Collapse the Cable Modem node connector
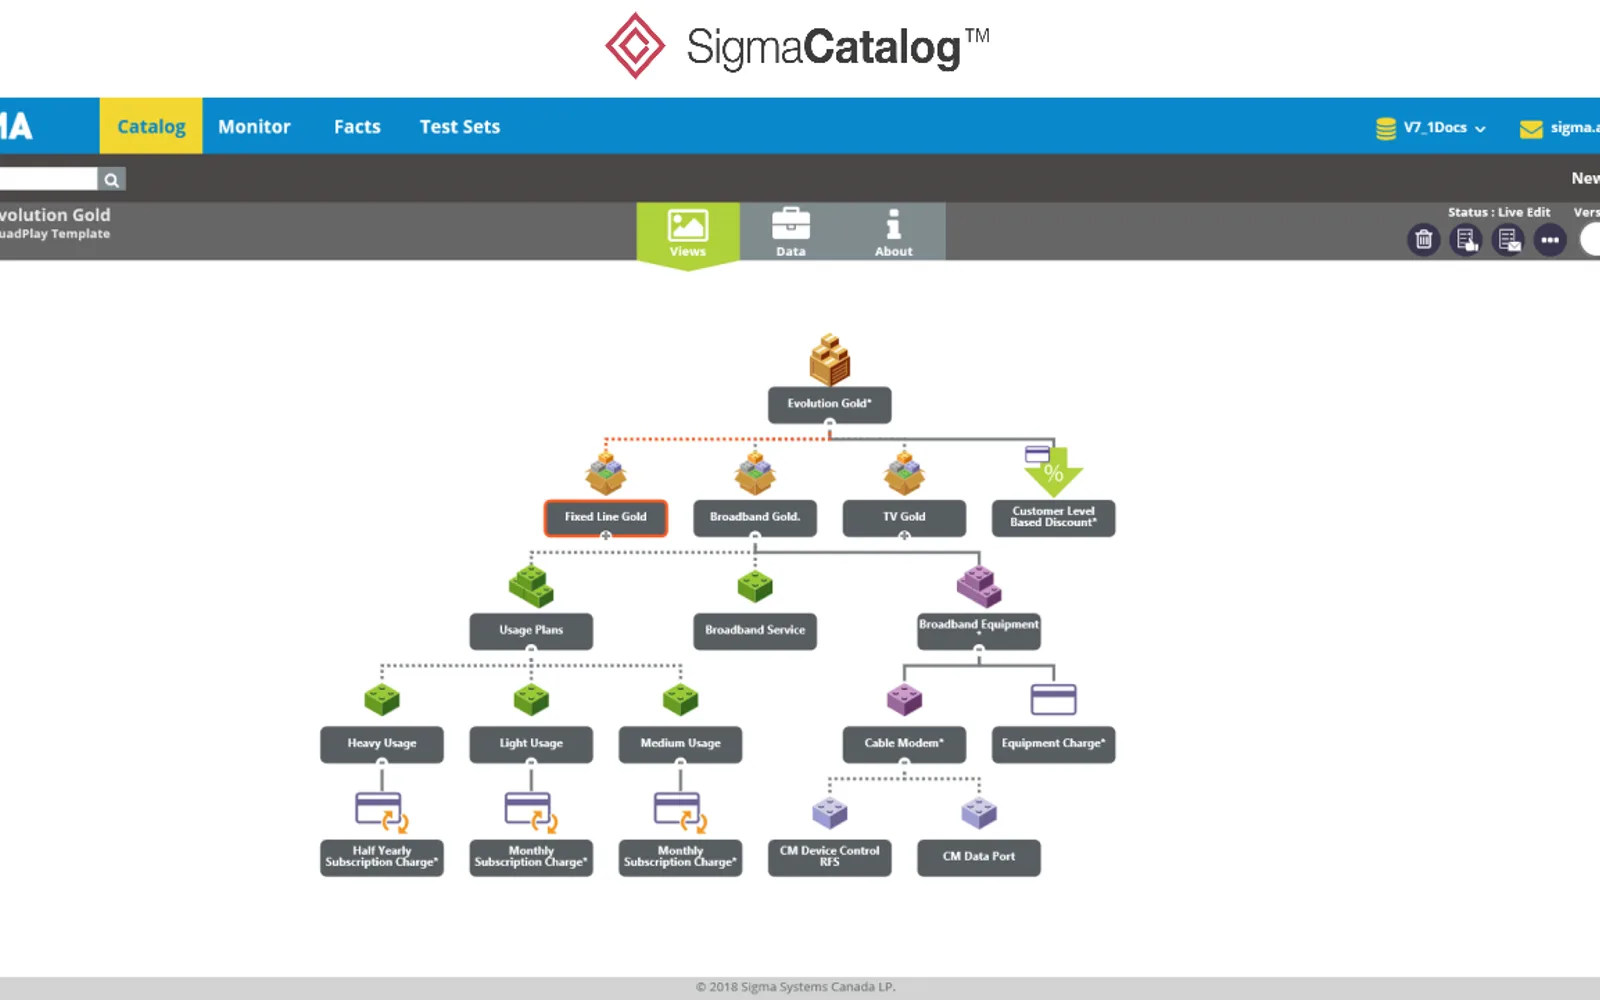Viewport: 1600px width, 1000px height. click(x=904, y=763)
